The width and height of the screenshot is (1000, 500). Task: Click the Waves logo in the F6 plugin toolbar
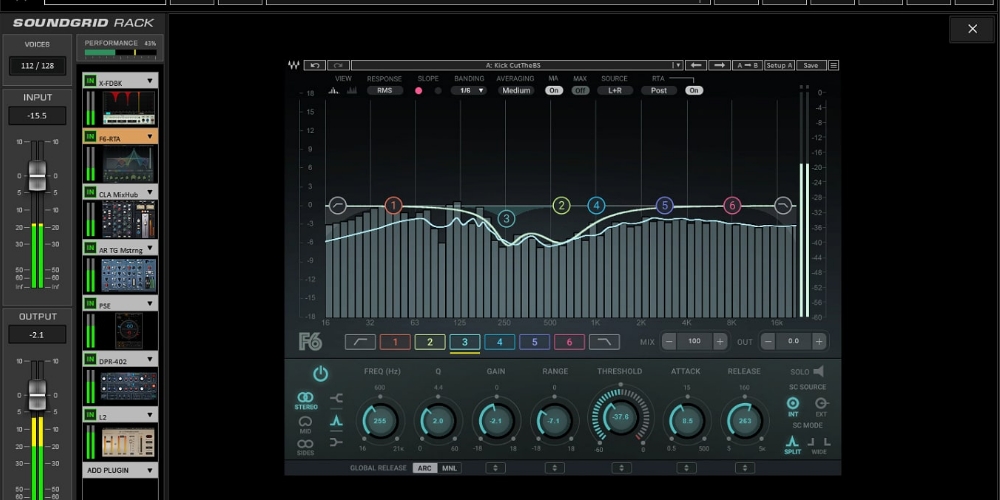[293, 65]
